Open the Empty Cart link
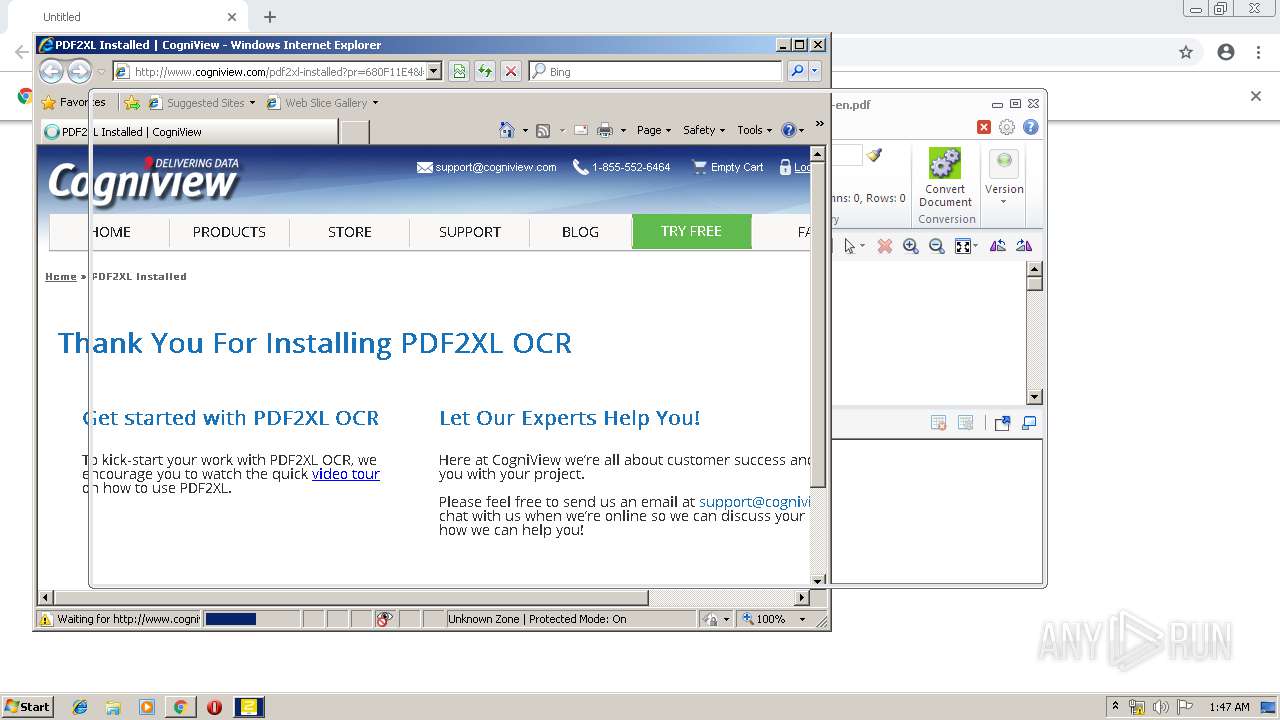The image size is (1280, 720). click(728, 167)
